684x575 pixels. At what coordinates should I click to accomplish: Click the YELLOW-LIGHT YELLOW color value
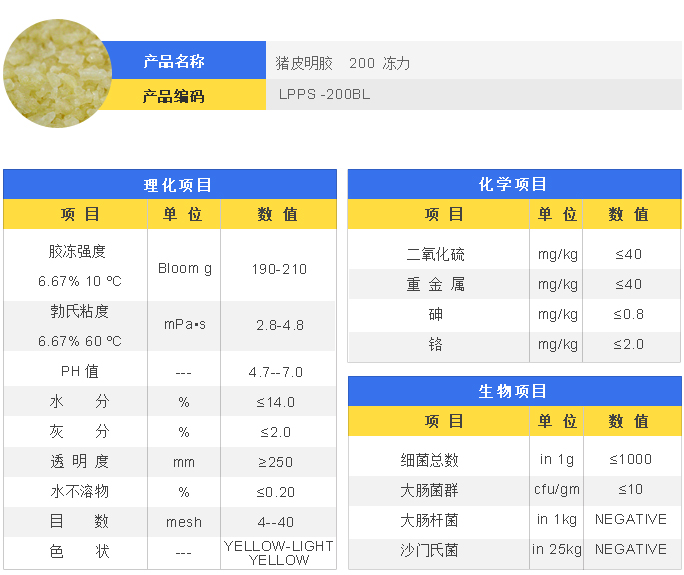click(x=279, y=553)
